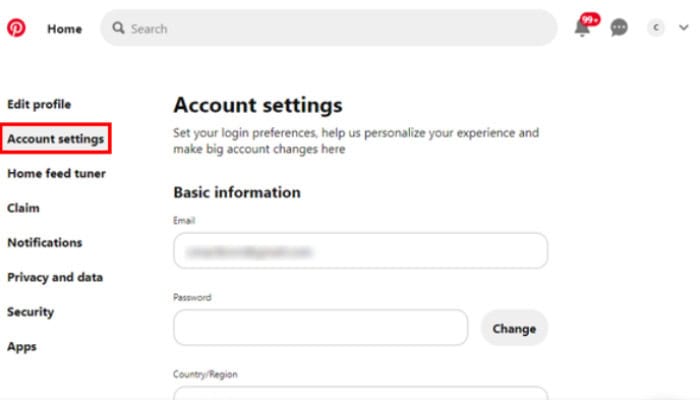Go to the Home tab
700x400 pixels.
(x=65, y=29)
